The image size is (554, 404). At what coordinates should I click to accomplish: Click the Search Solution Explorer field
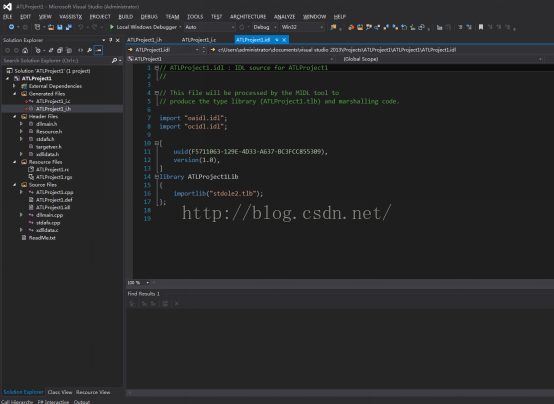pos(57,61)
